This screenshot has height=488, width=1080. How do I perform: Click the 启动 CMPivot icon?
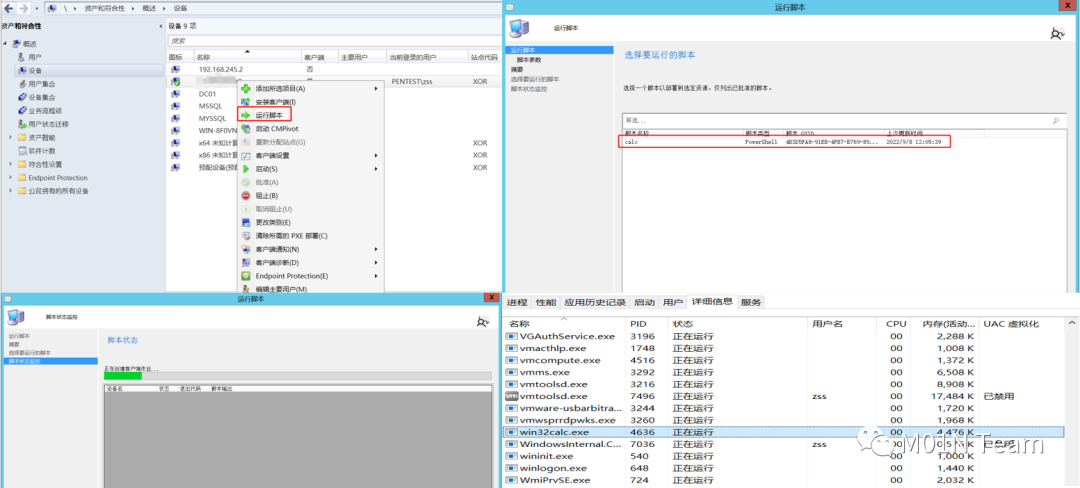pos(246,129)
